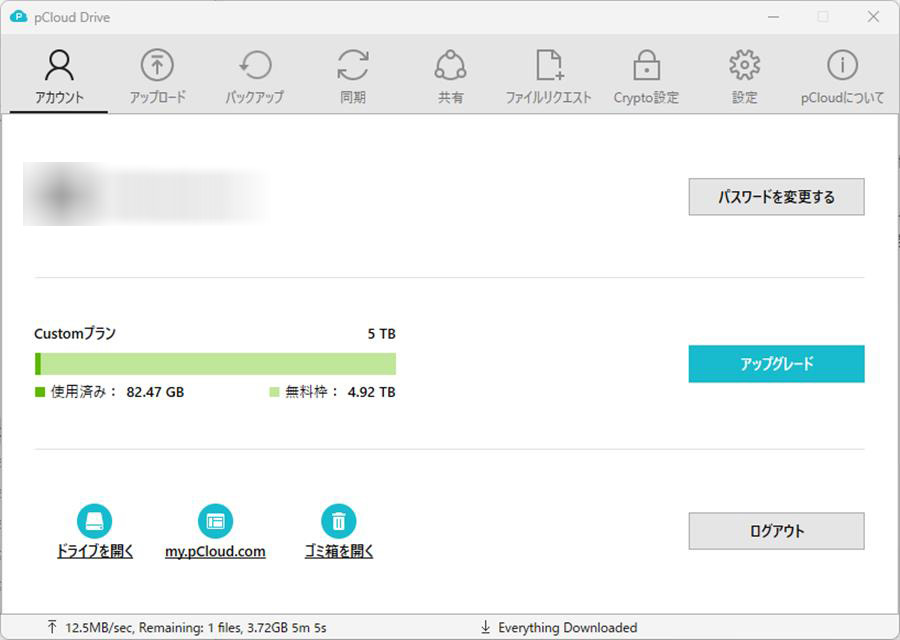Click the upload arrow status icon
The image size is (900, 640).
point(52,627)
